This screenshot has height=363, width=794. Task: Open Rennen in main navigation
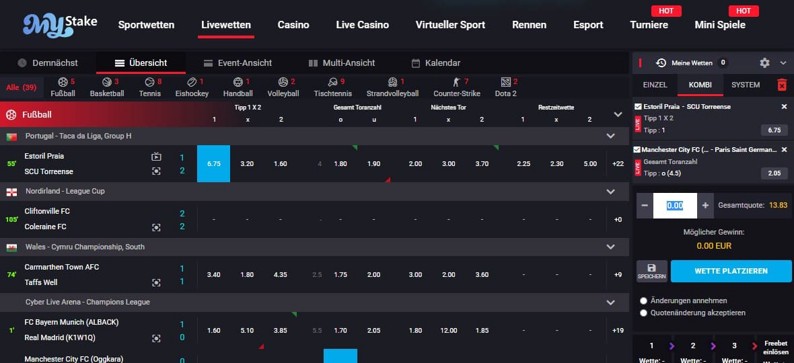point(529,25)
